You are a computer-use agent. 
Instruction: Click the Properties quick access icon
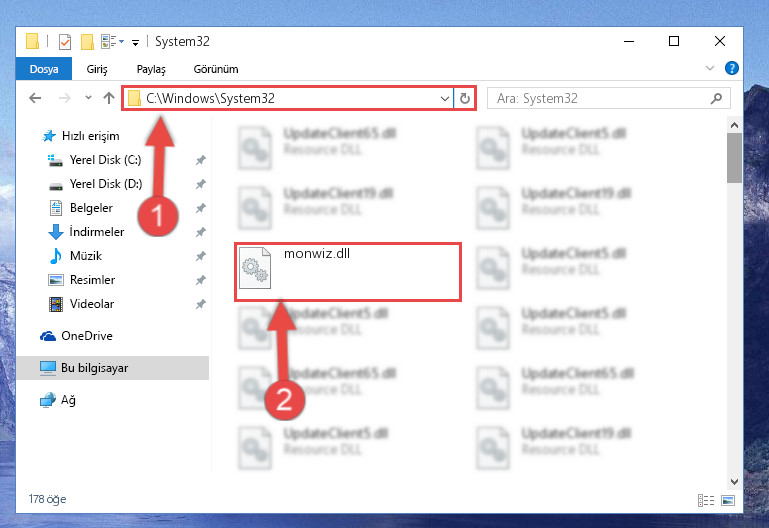pyautogui.click(x=65, y=42)
